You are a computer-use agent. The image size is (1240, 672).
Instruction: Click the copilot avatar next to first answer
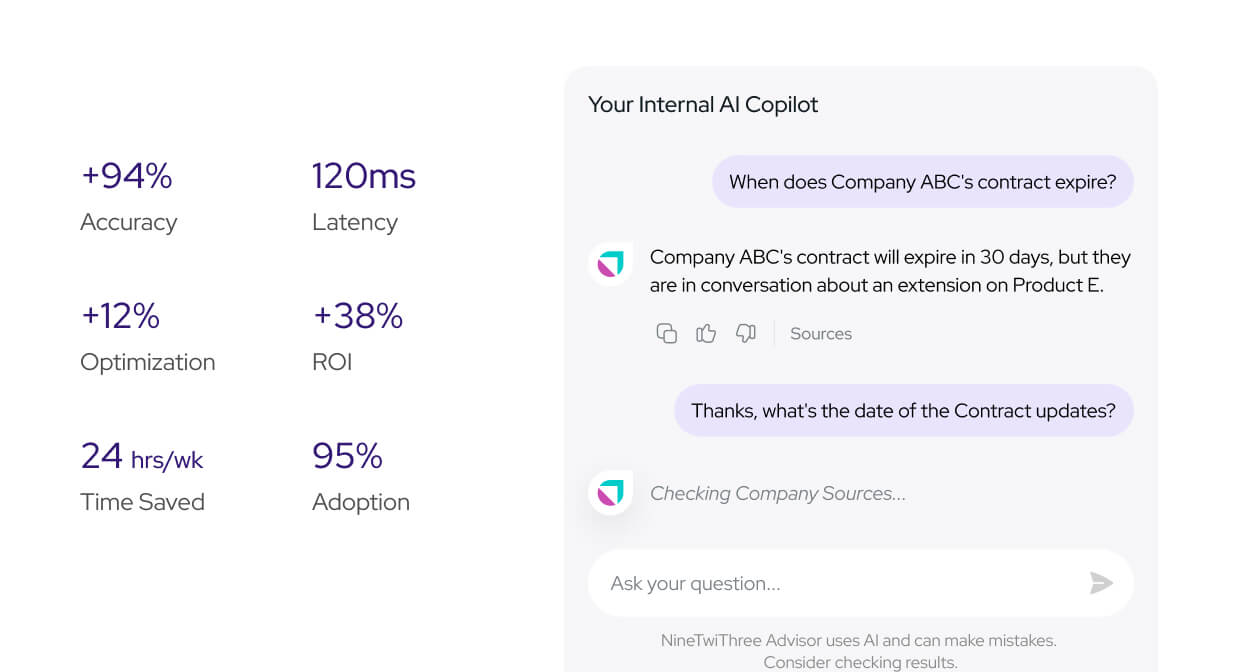point(610,264)
